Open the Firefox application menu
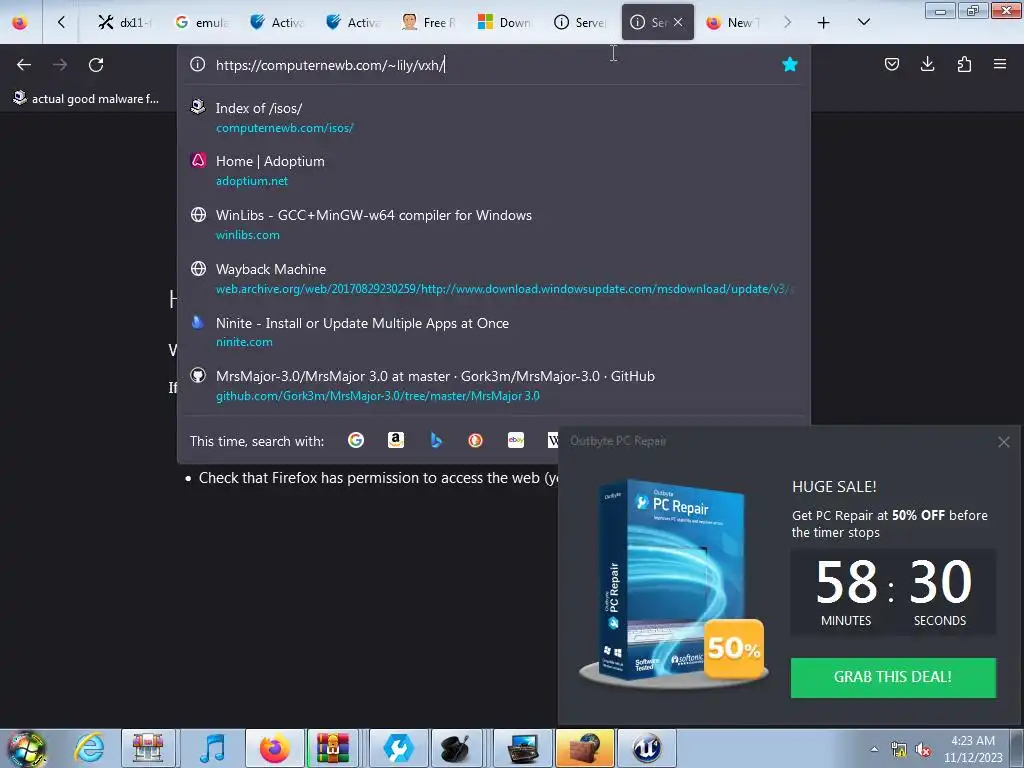Image resolution: width=1024 pixels, height=768 pixels. (1000, 64)
